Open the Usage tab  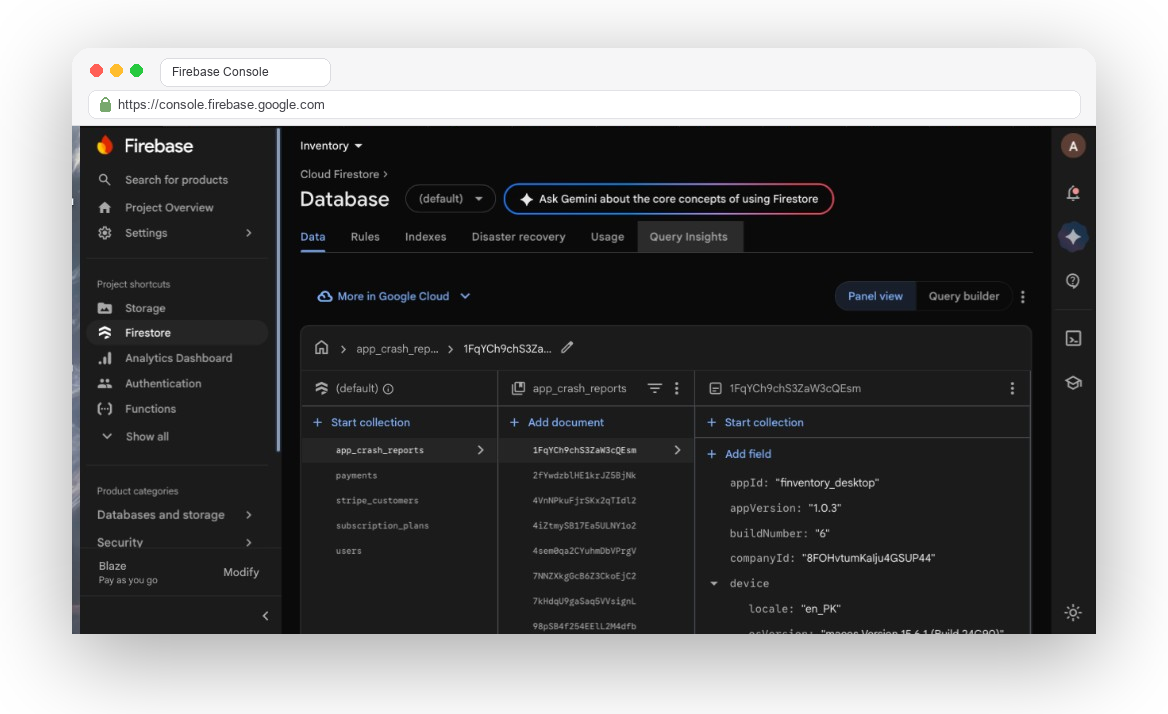pyautogui.click(x=608, y=237)
